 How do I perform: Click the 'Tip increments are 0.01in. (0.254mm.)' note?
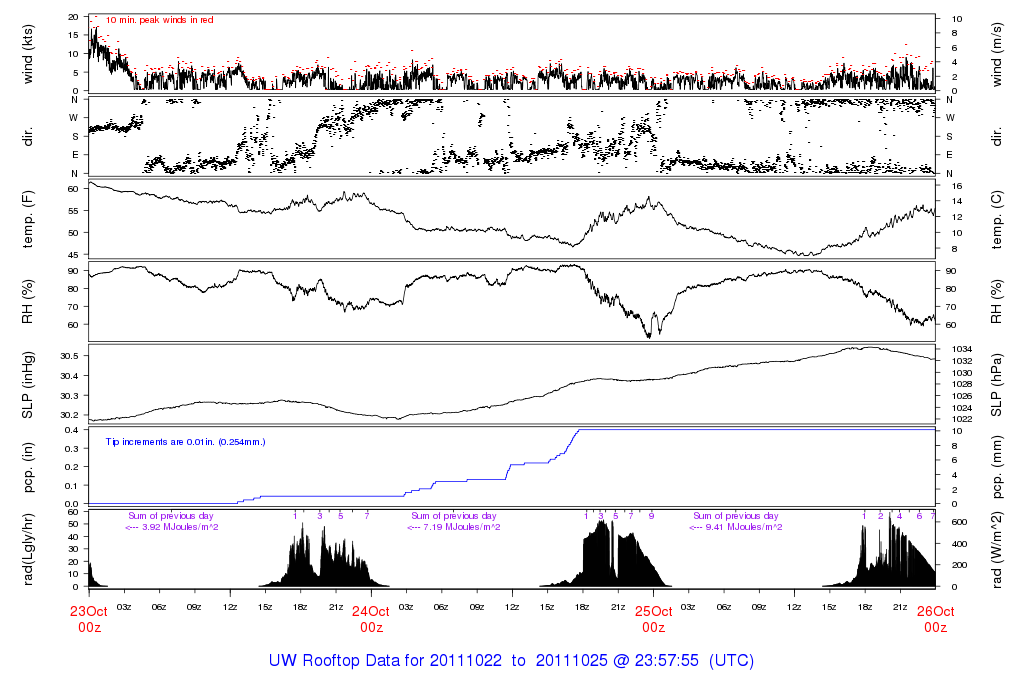click(185, 442)
